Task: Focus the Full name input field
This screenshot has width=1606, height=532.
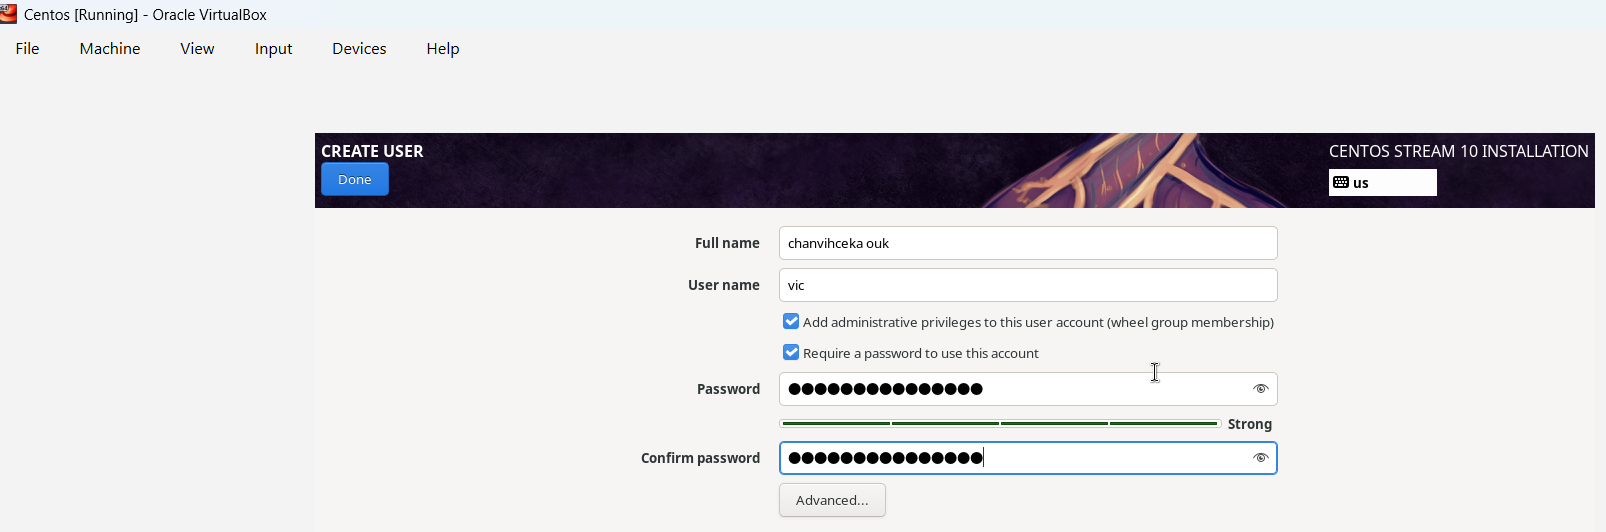Action: coord(1028,243)
